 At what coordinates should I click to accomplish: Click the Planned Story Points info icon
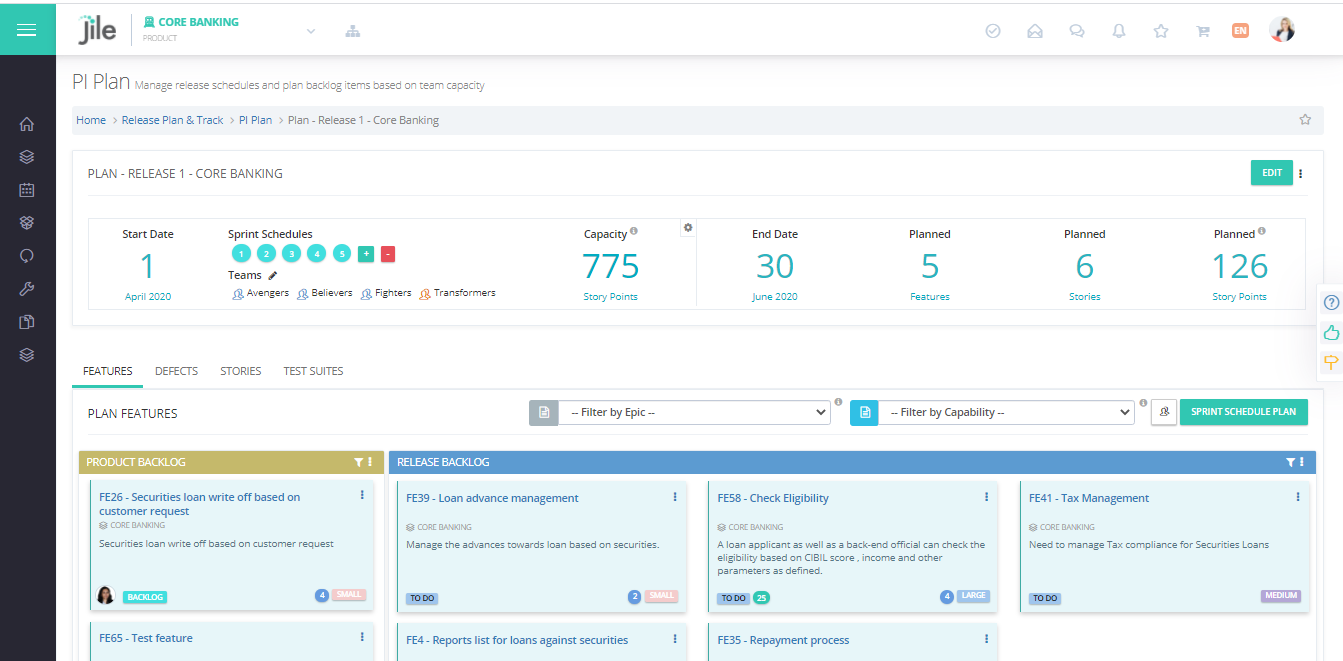1262,231
